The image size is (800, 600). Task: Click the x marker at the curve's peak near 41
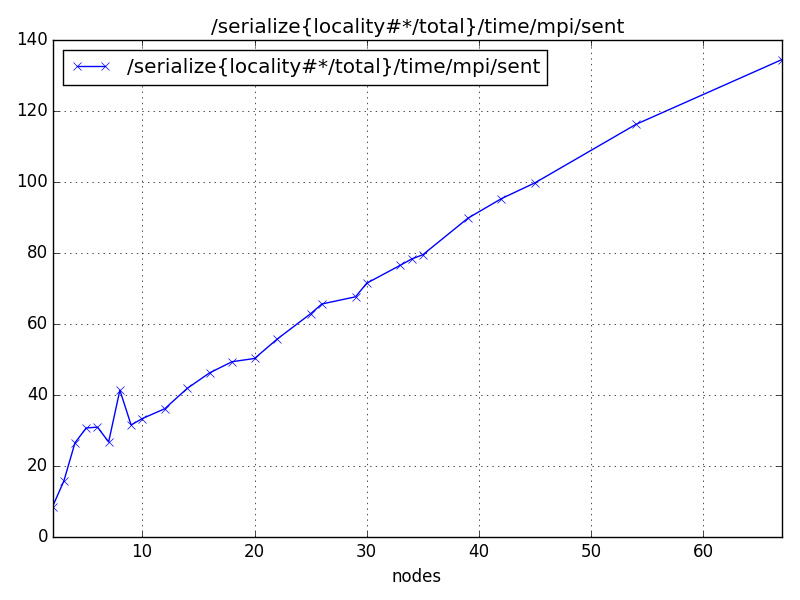120,390
